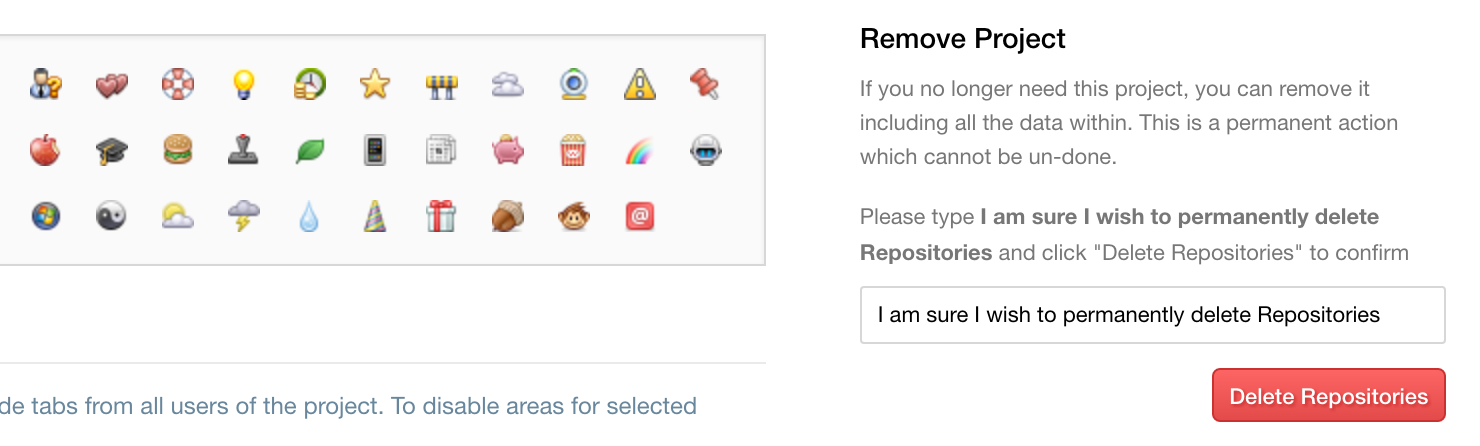1480x446 pixels.
Task: Select the popcorn bucket icon
Action: tap(573, 150)
